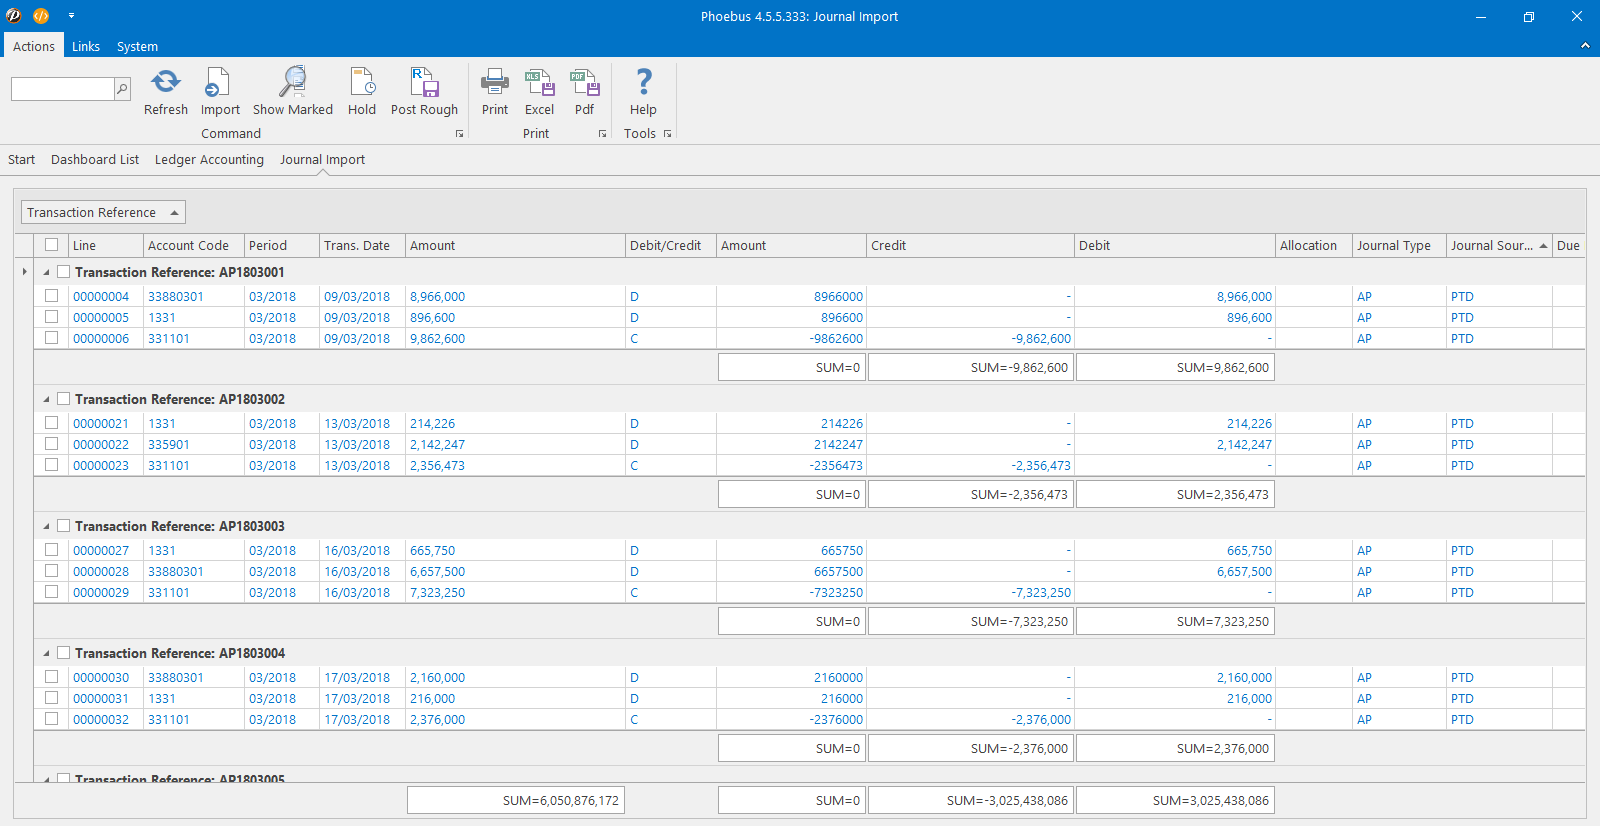Open the Tools group dialog launcher

667,134
